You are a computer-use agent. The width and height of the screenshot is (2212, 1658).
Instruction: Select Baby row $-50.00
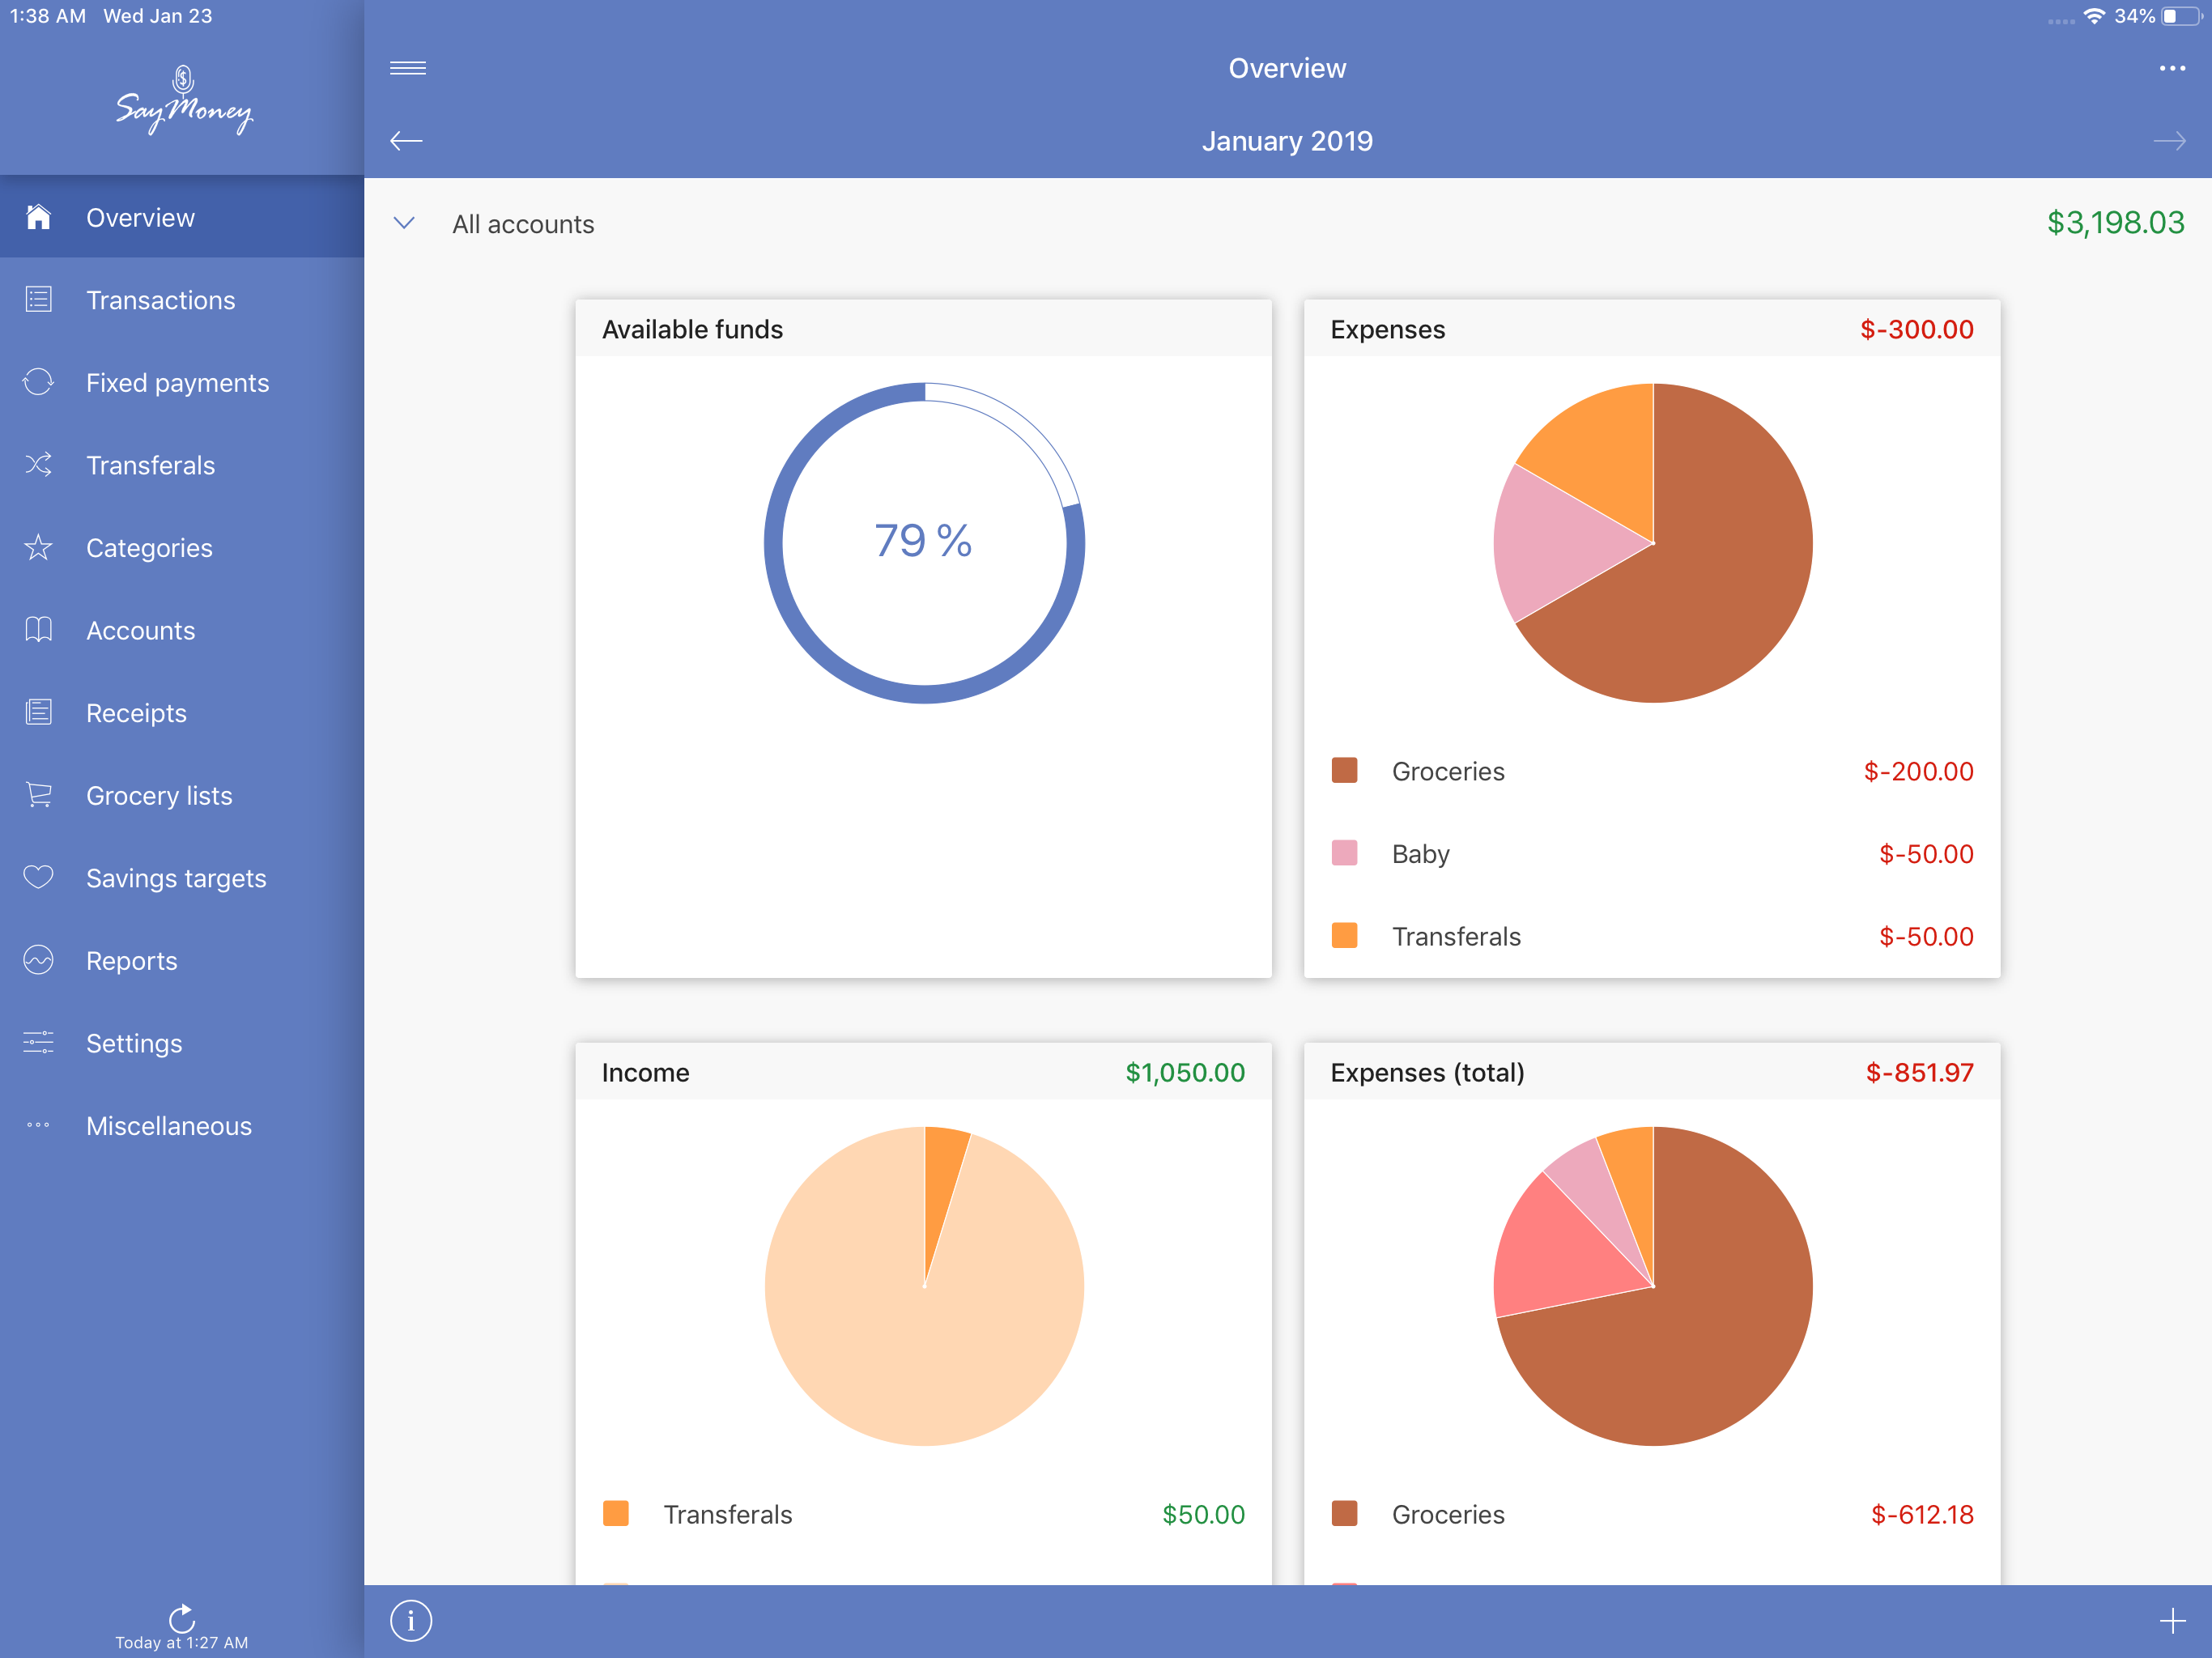[1652, 854]
